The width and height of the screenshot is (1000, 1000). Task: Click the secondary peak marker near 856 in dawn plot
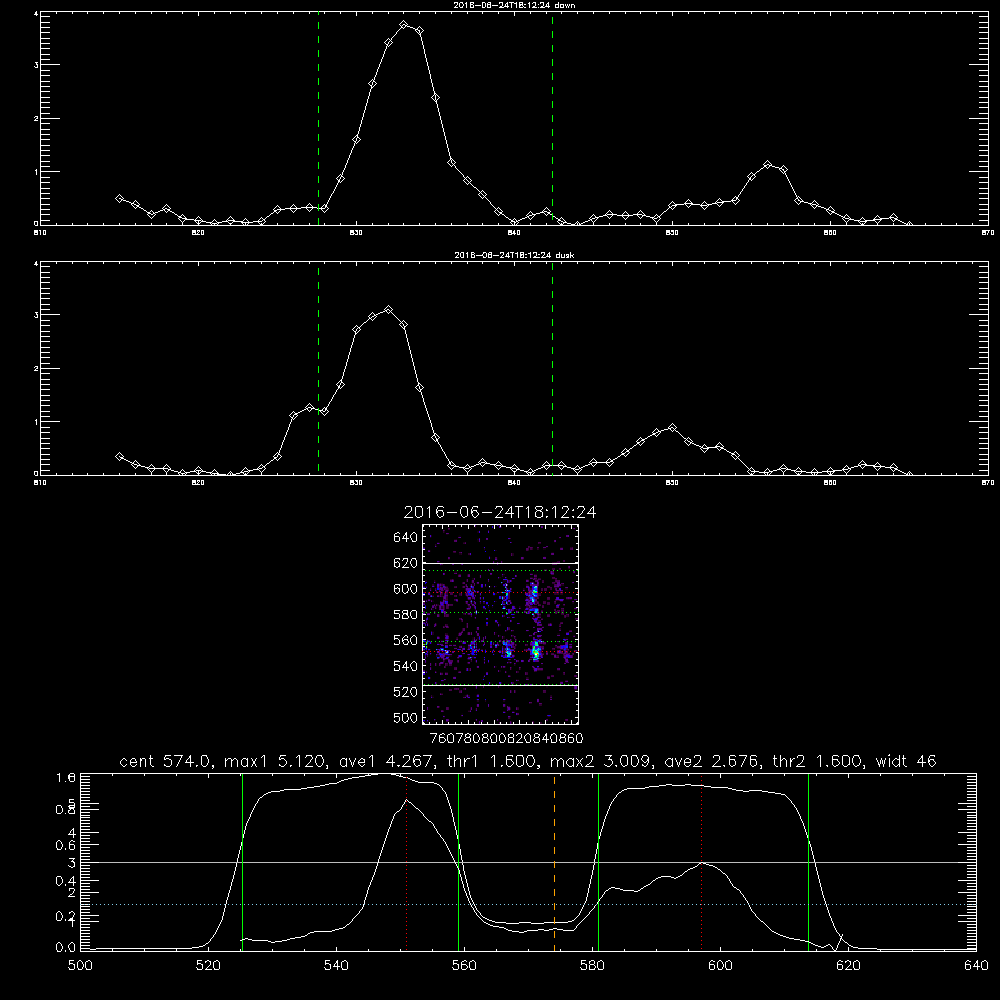pyautogui.click(x=768, y=165)
